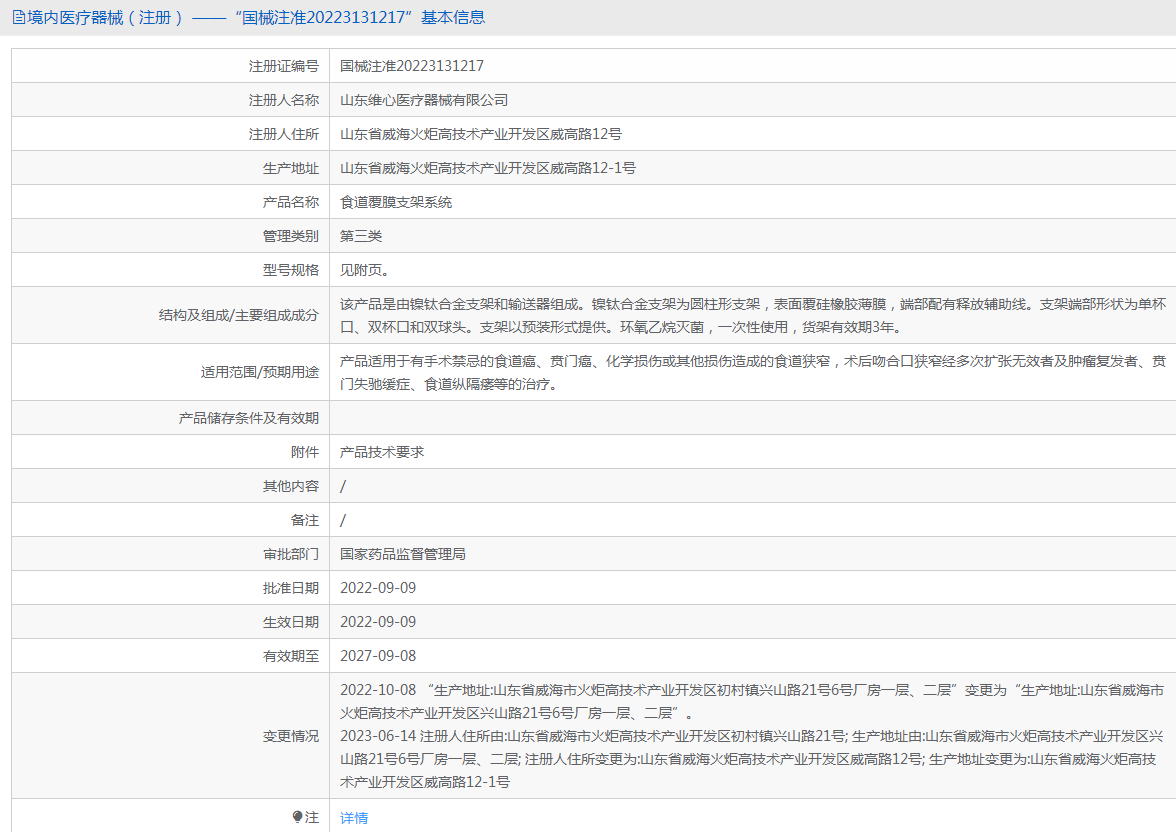The width and height of the screenshot is (1176, 832).
Task: Select registration number 国械注准20223131217 value
Action: click(x=412, y=66)
